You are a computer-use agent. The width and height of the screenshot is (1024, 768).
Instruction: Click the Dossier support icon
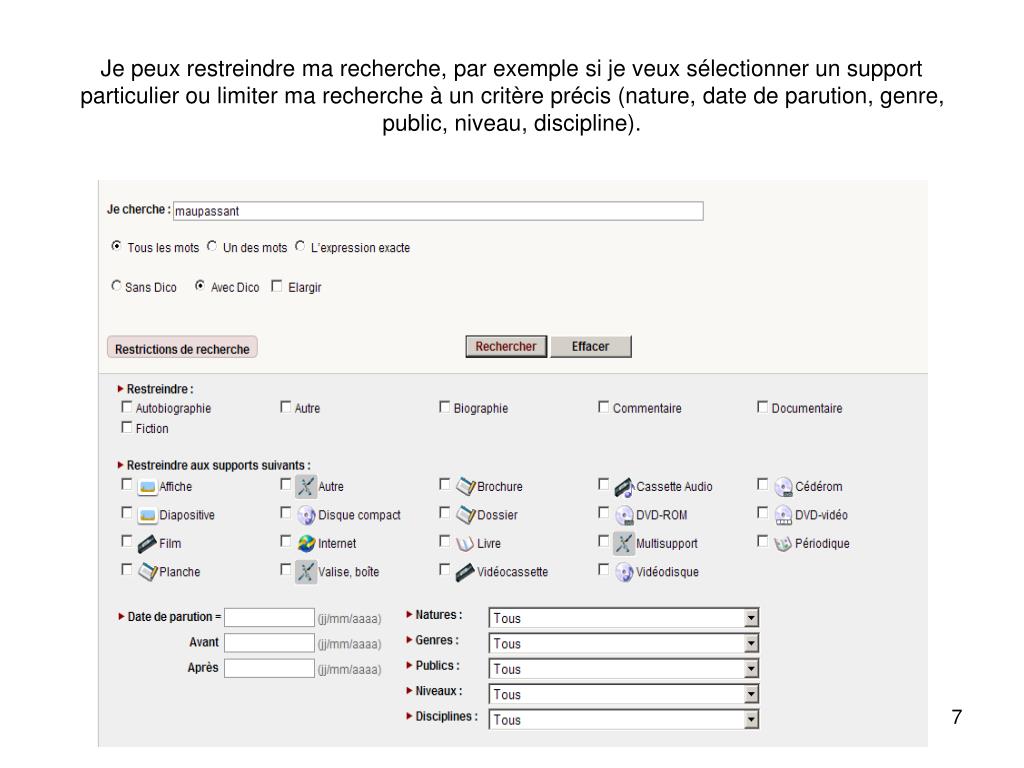click(466, 515)
